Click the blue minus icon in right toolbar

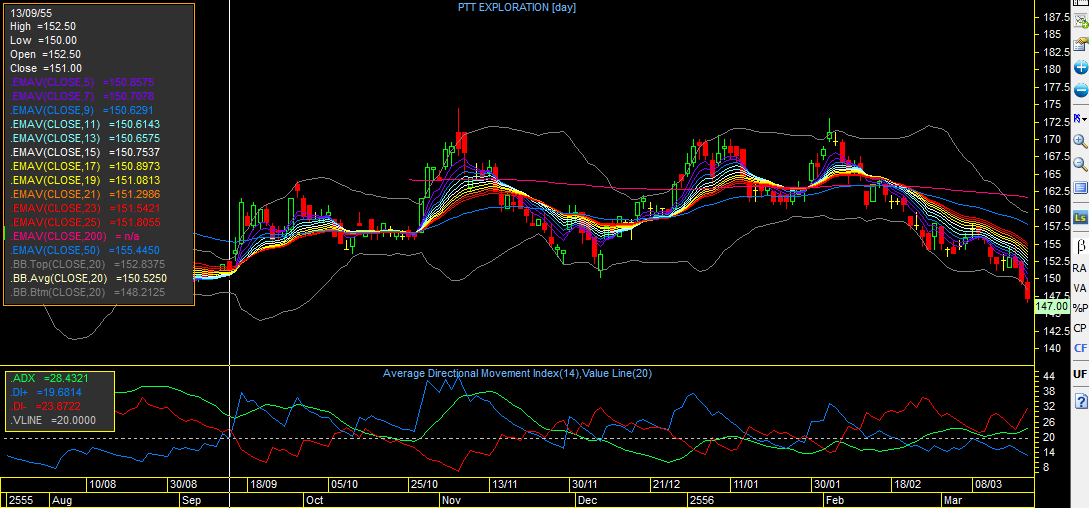click(1081, 90)
